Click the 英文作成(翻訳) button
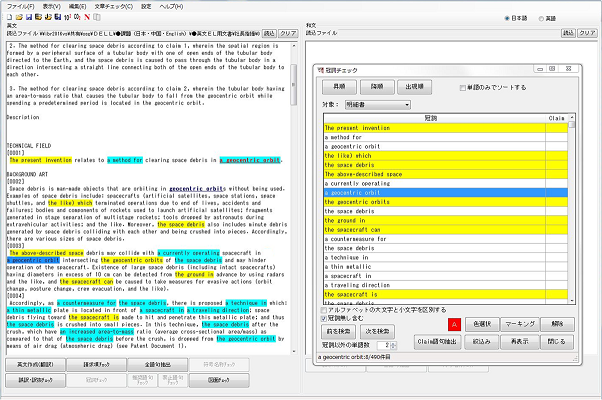This screenshot has height=400, width=602. point(35,365)
